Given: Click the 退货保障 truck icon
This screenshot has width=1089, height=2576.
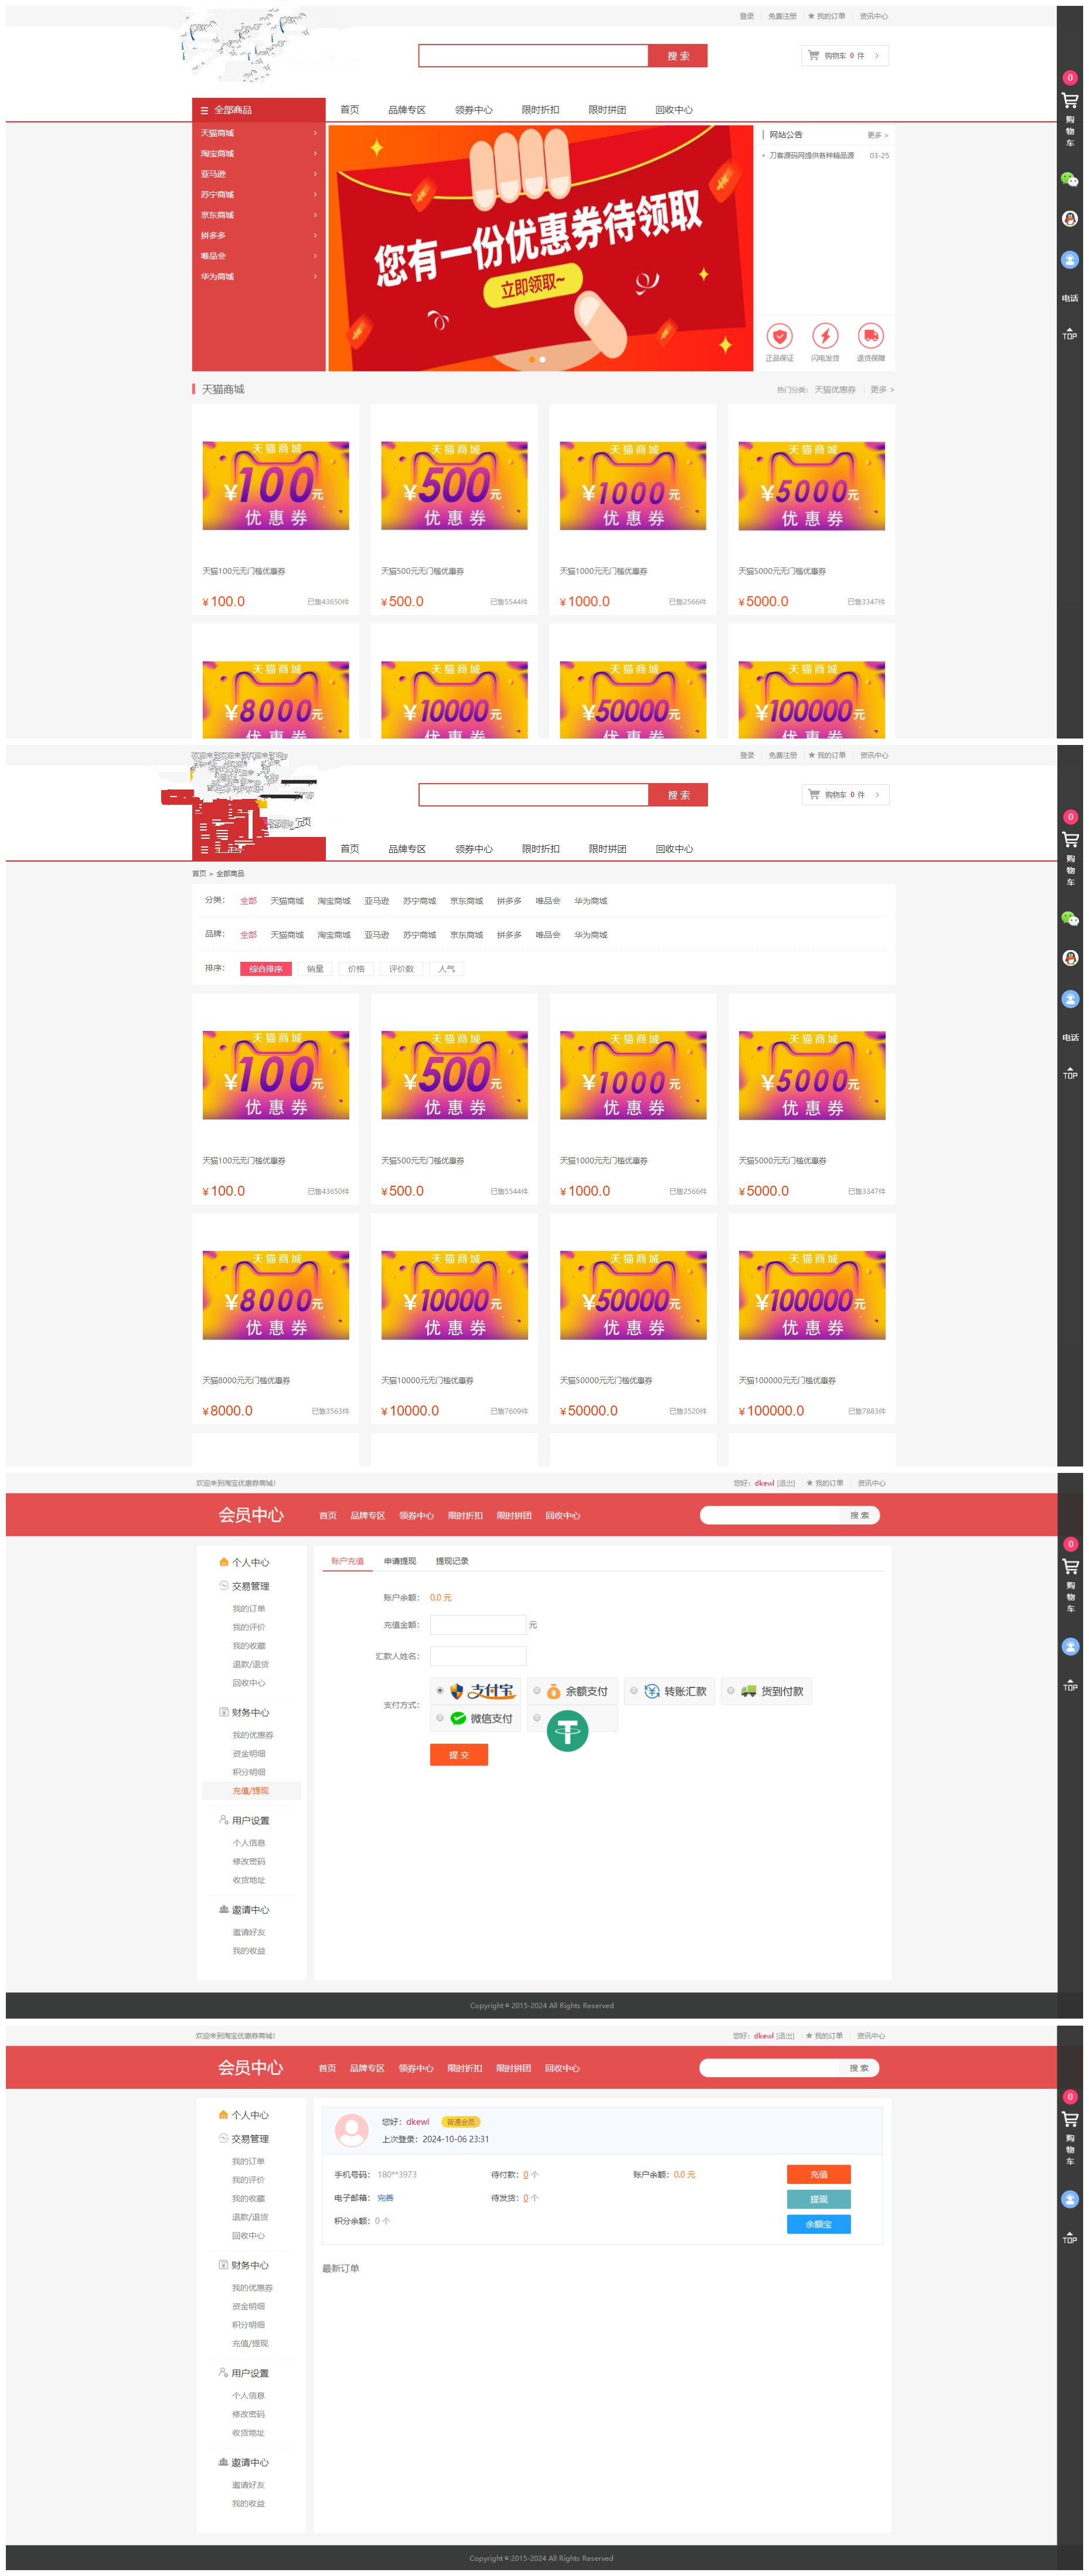Looking at the screenshot, I should [871, 335].
